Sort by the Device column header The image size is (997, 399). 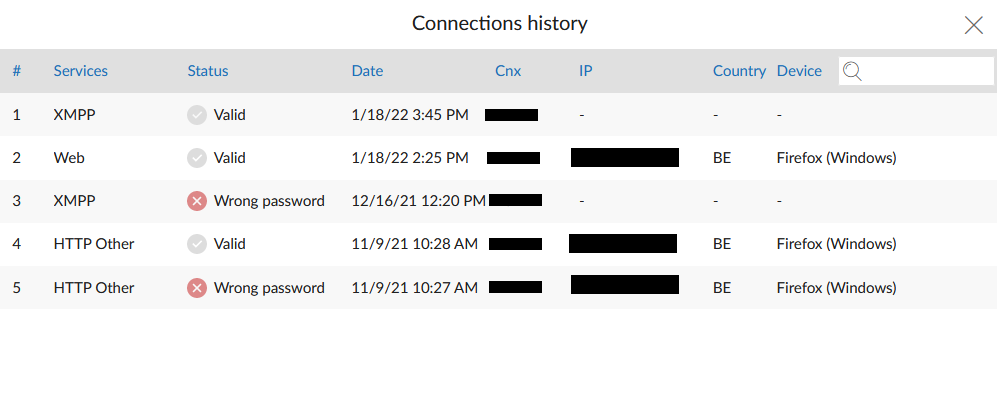(x=799, y=71)
